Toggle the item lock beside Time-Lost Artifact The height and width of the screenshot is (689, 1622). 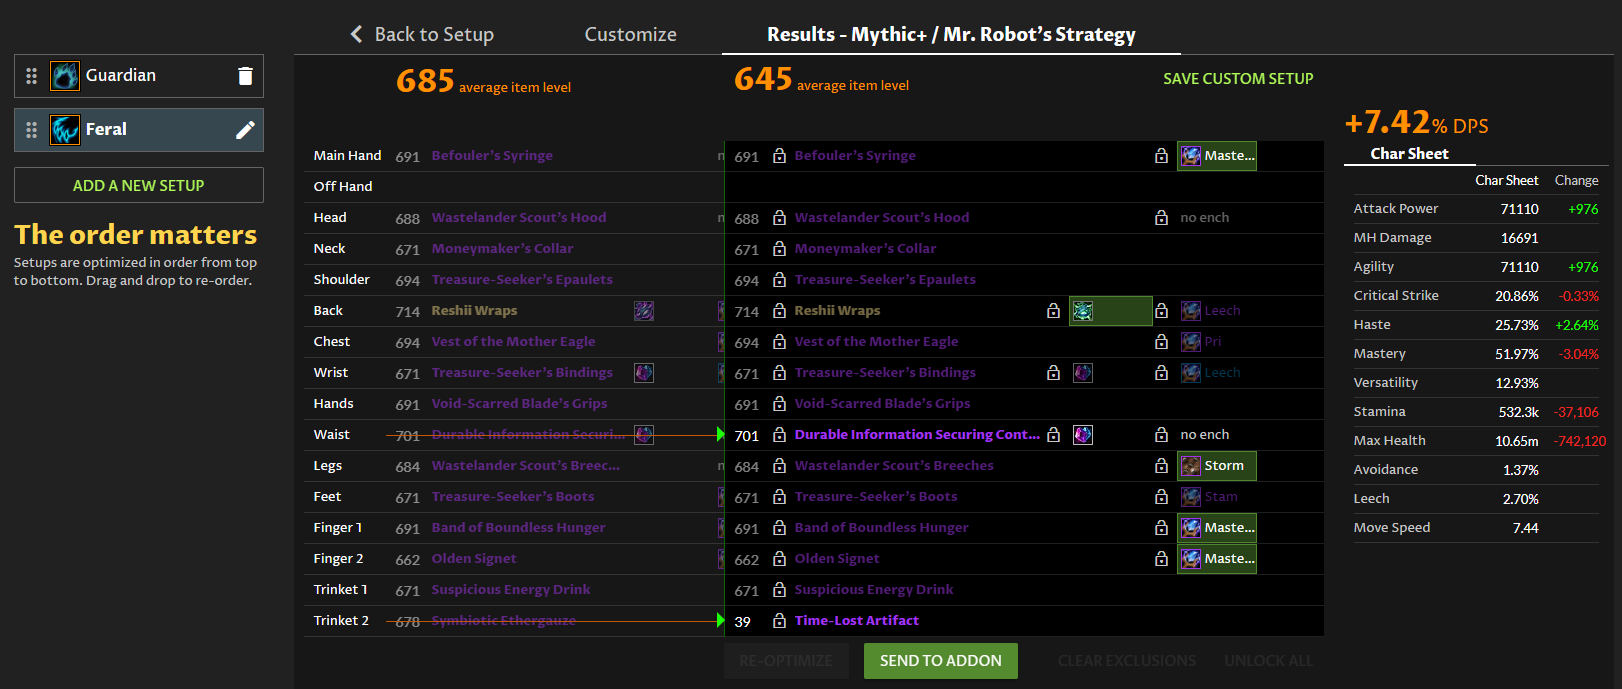click(779, 621)
